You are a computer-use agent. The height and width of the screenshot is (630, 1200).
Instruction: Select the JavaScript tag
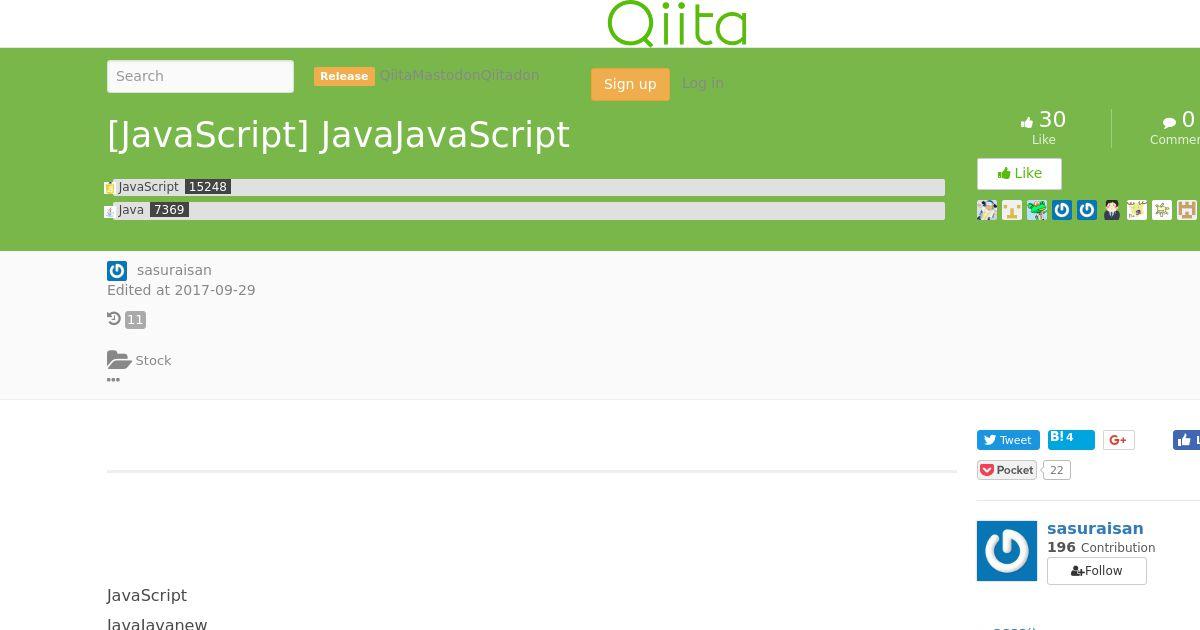pyautogui.click(x=148, y=187)
